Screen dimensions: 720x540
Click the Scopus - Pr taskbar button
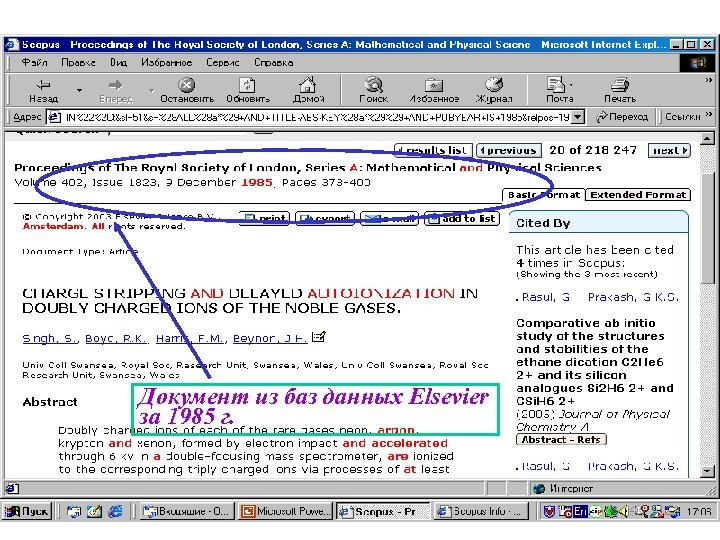click(x=383, y=512)
